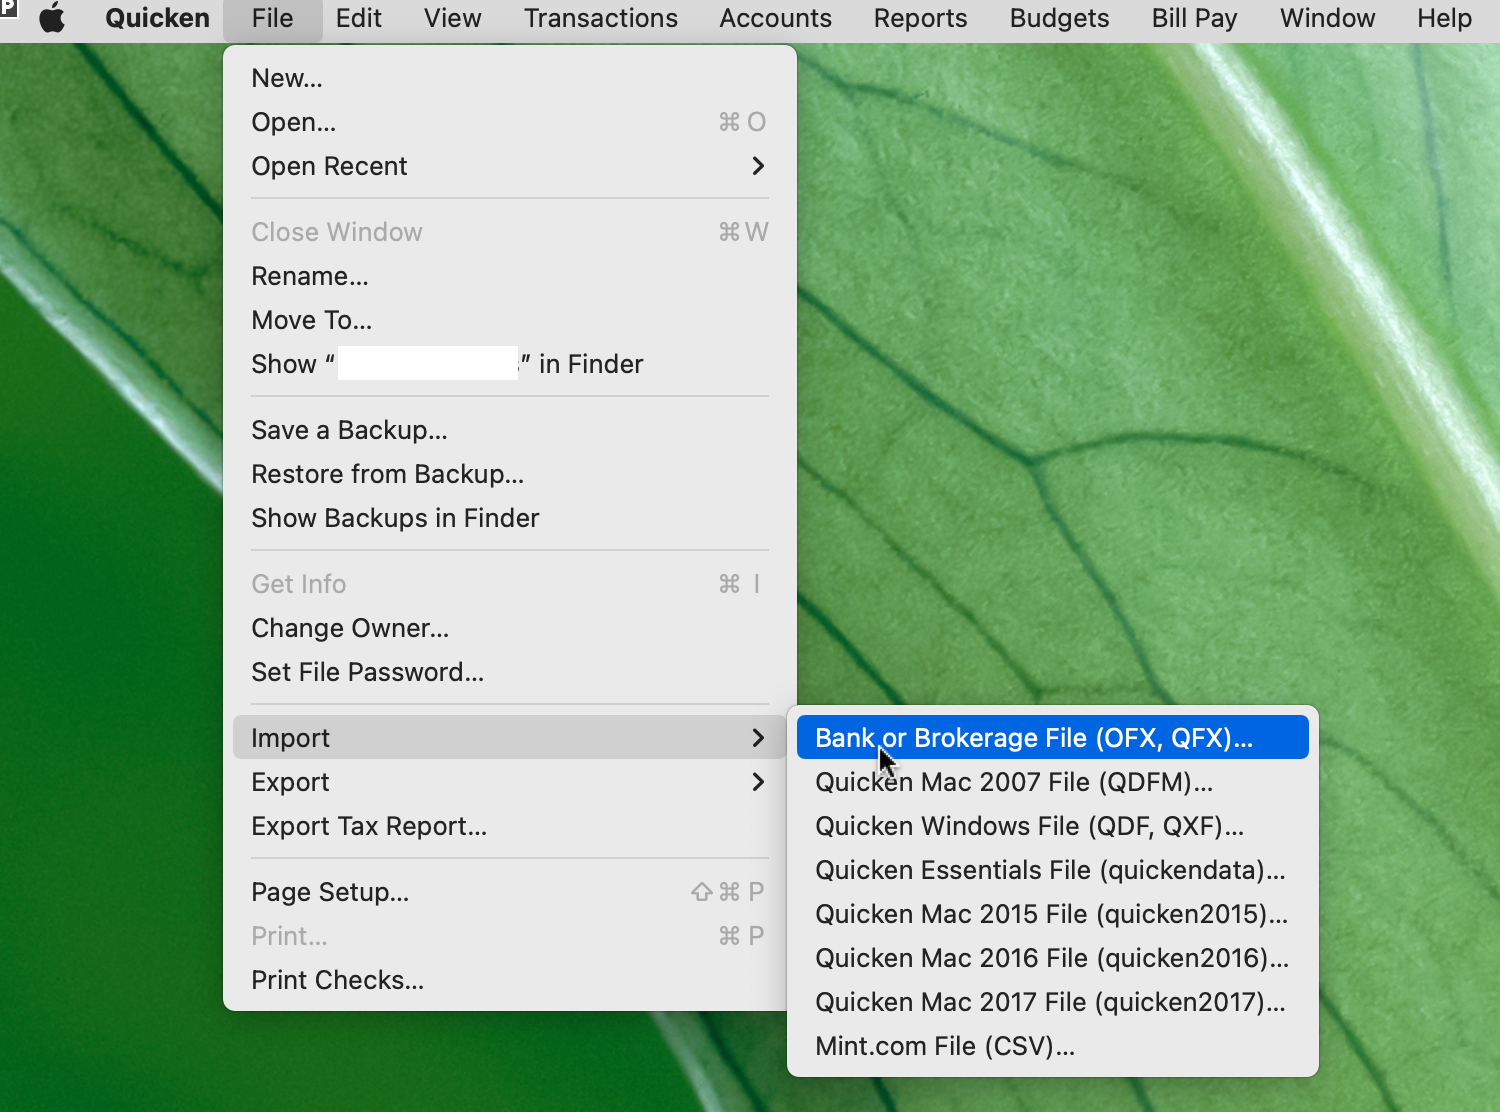Choose Save a Backup

click(349, 430)
